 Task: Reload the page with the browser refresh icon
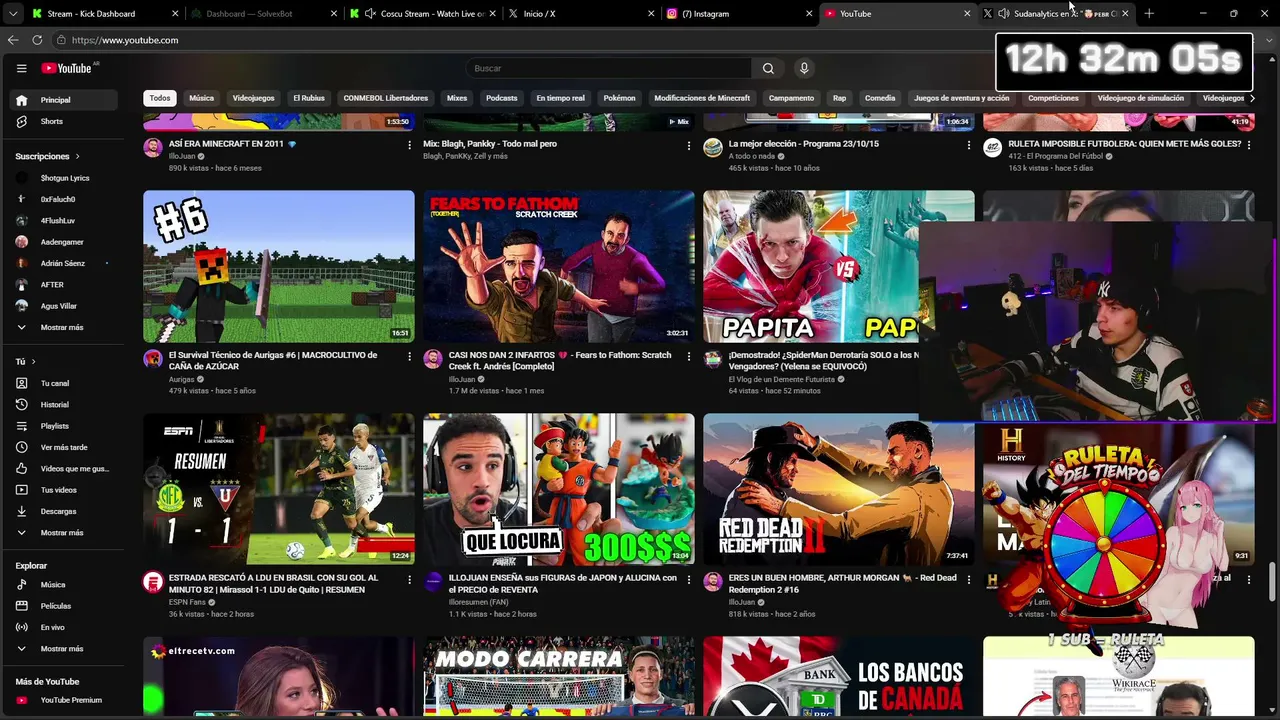[x=37, y=40]
